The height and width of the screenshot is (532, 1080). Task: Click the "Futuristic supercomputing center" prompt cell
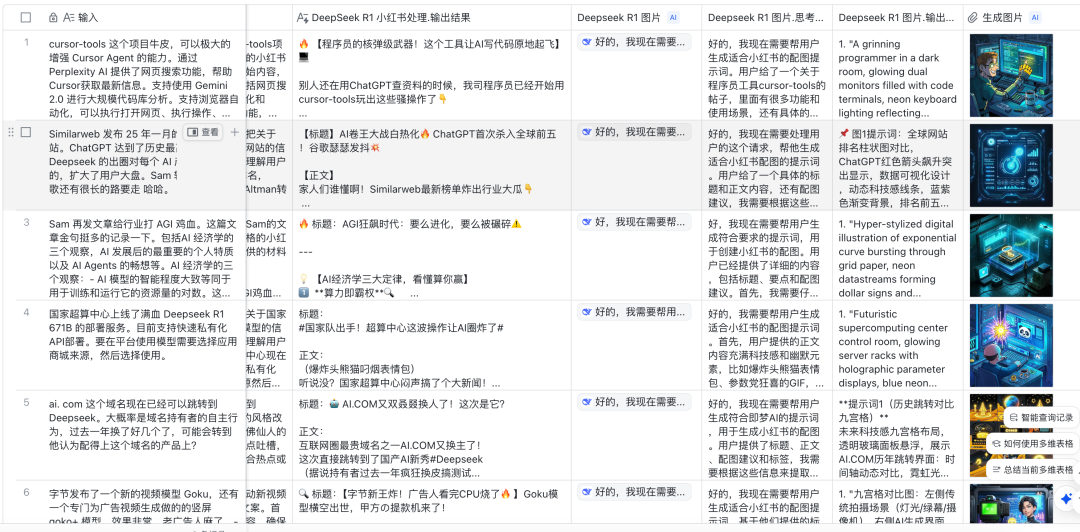(x=897, y=345)
